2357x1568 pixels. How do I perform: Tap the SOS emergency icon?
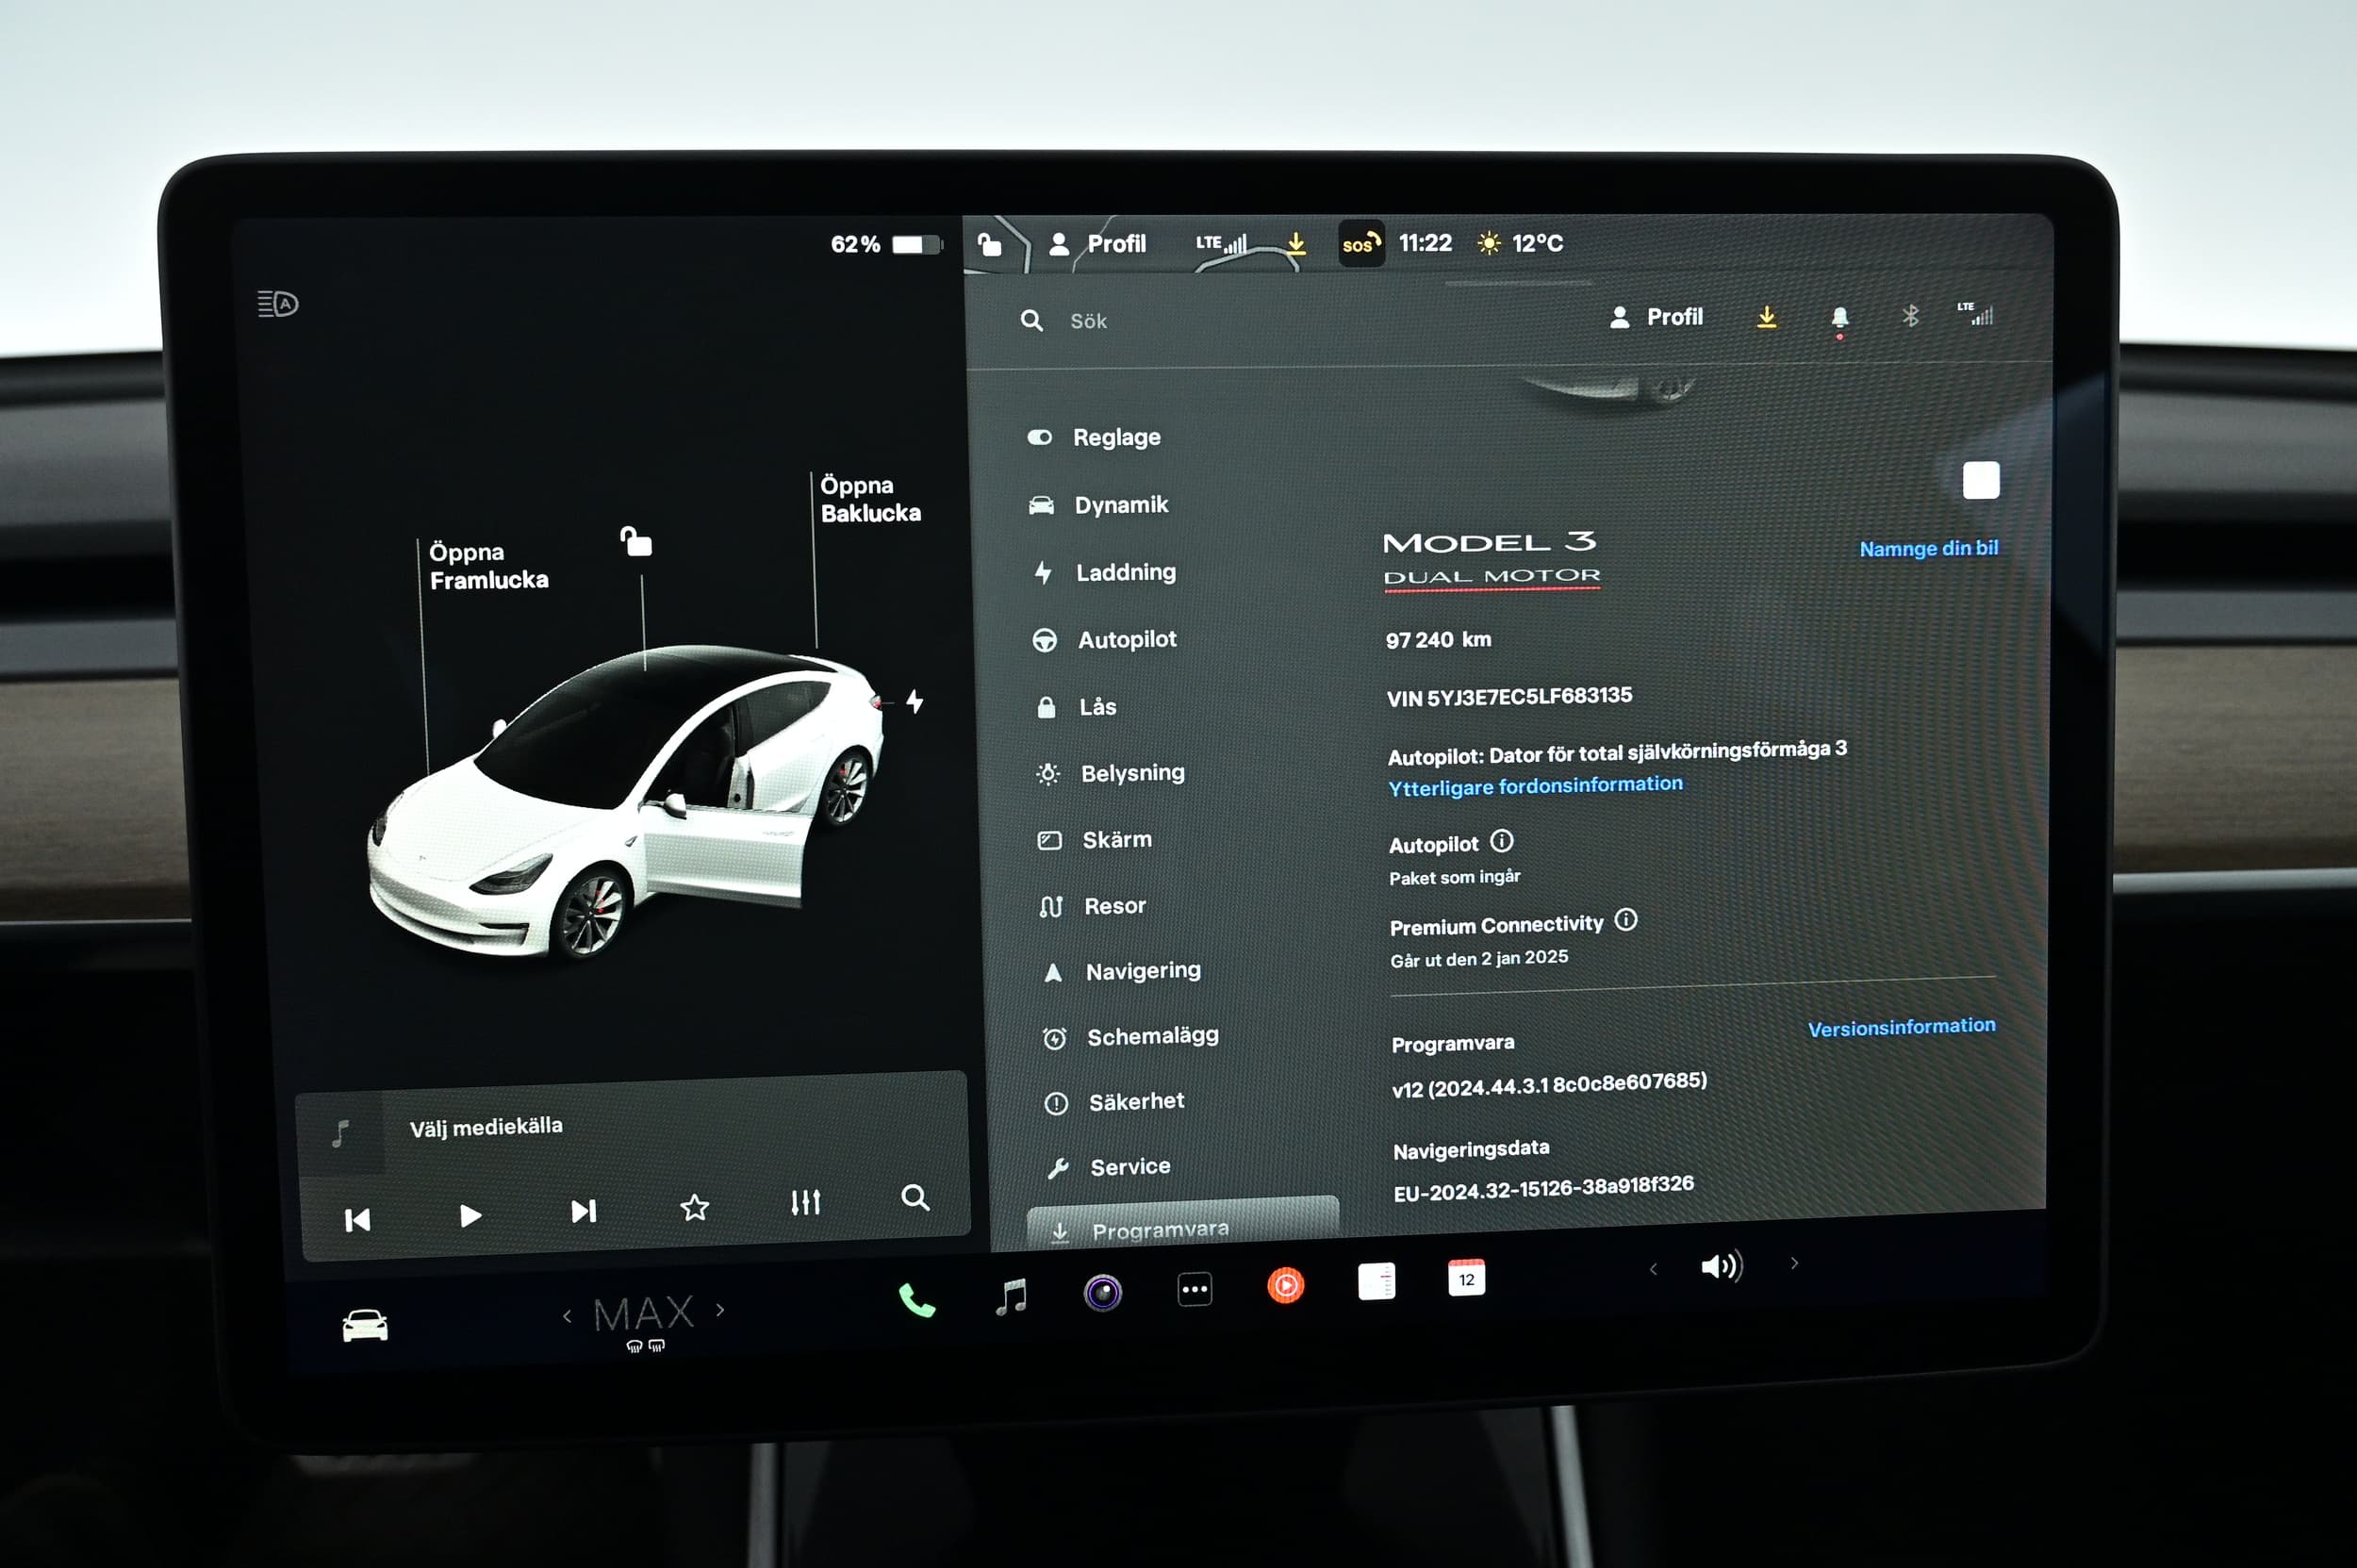click(x=1361, y=244)
